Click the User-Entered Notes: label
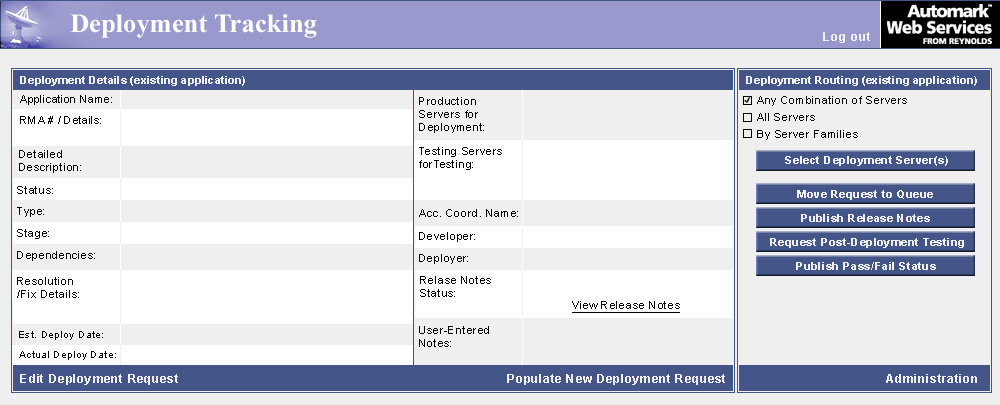 (454, 337)
